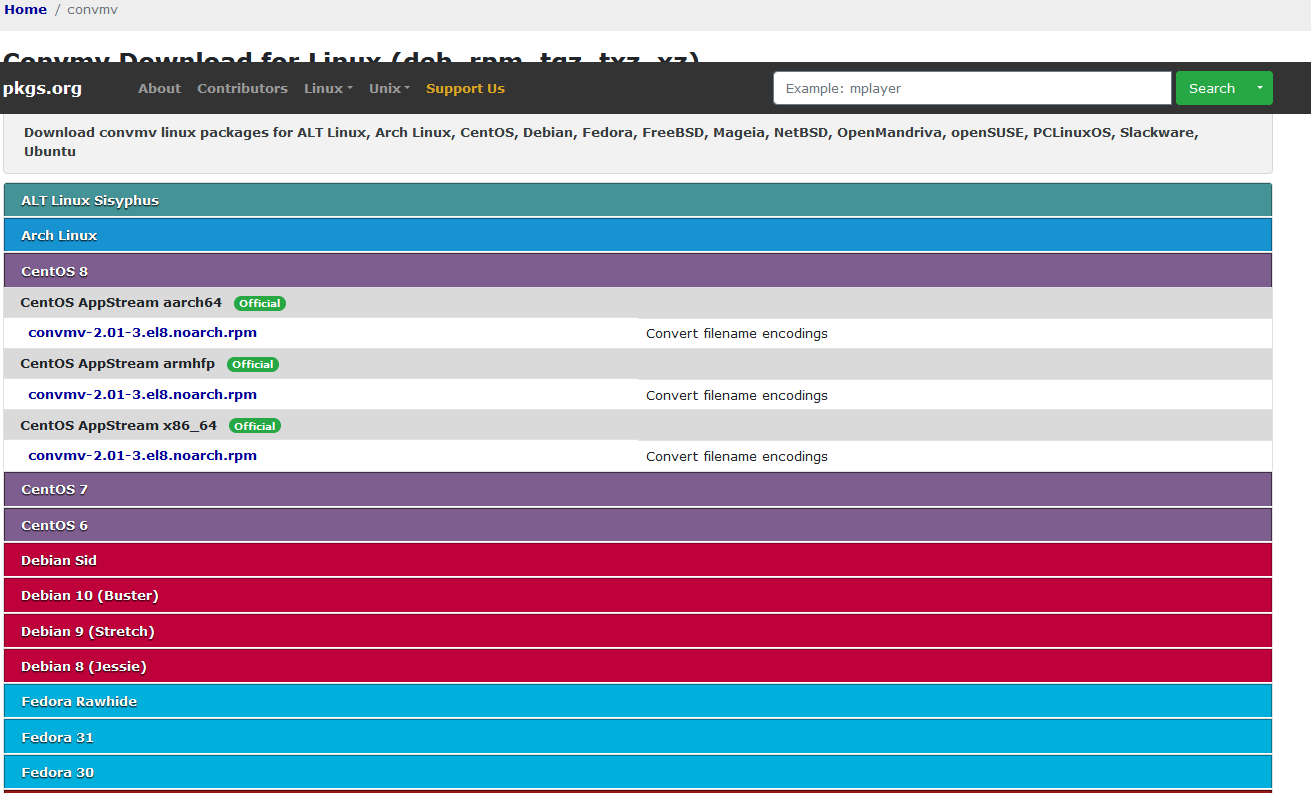Expand the Debian 10 (Buster) section
This screenshot has height=793, width=1311.
[638, 595]
